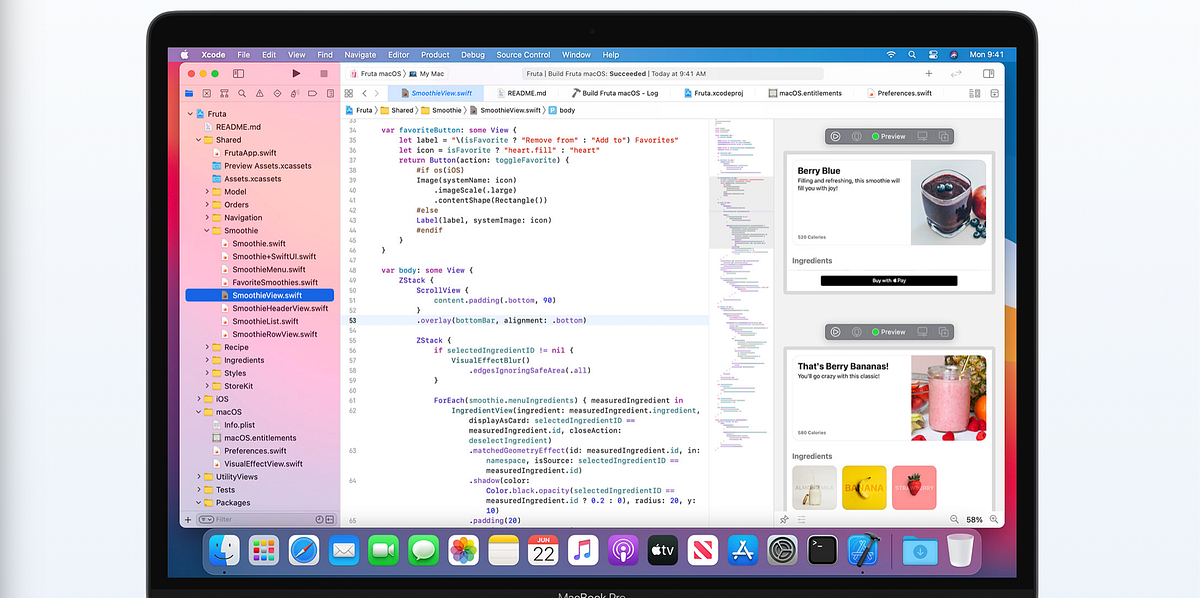Click the Live Preview play icon above Berry Blue
This screenshot has width=1200, height=598.
click(836, 136)
